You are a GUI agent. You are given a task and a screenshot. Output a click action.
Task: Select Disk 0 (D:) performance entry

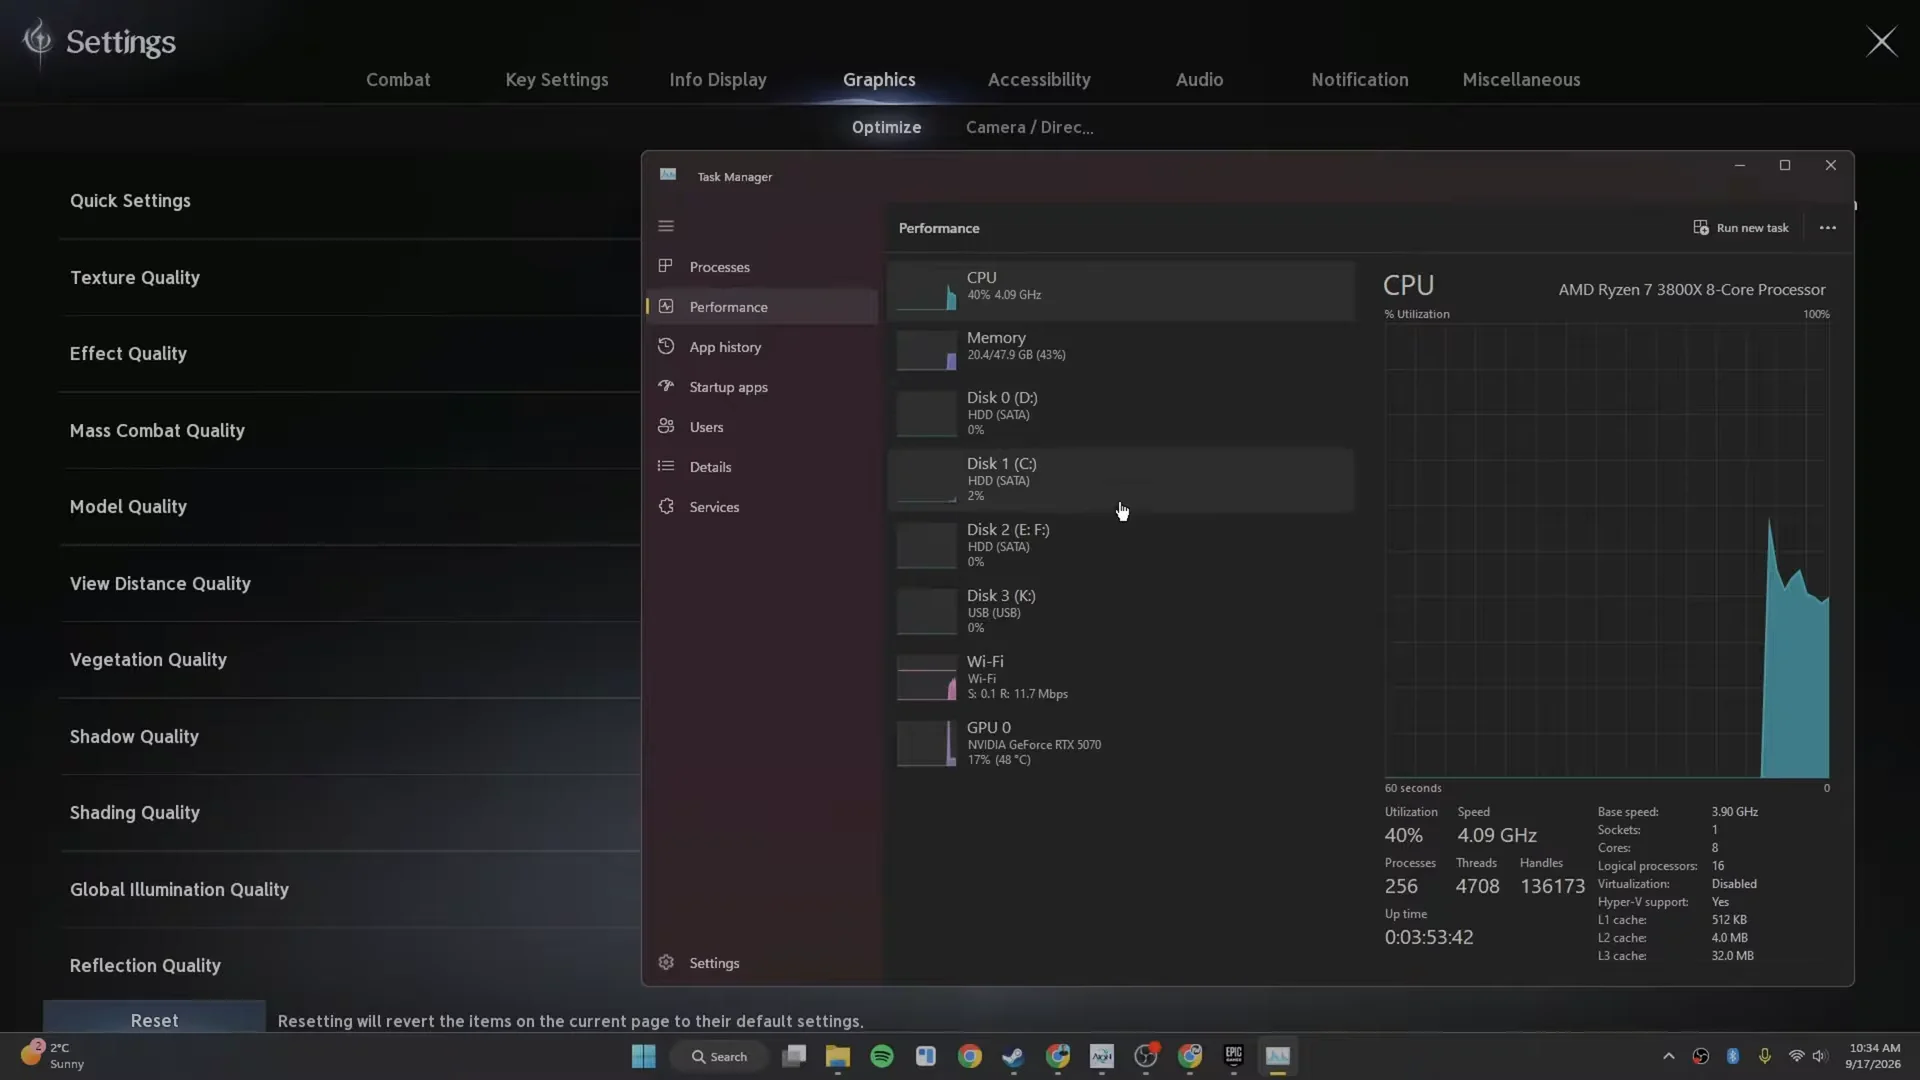(1120, 413)
